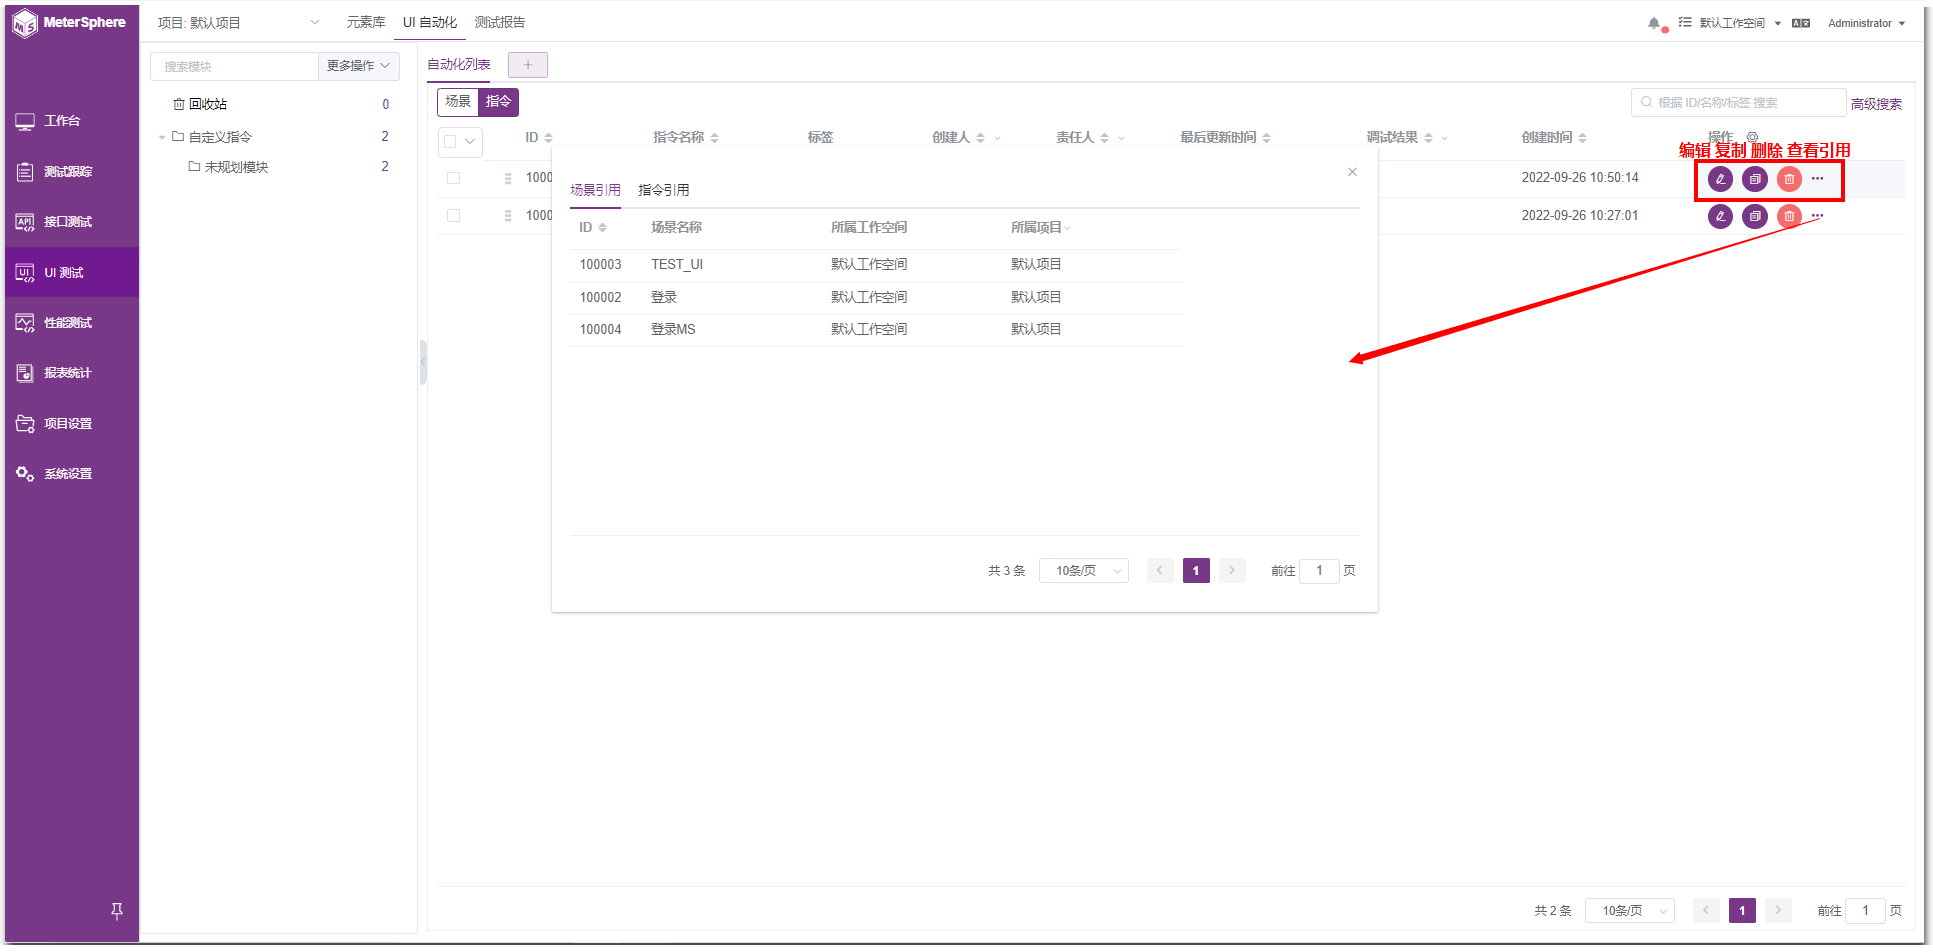Switch to the 场景引用 tab
The width and height of the screenshot is (1933, 952).
[x=596, y=190]
